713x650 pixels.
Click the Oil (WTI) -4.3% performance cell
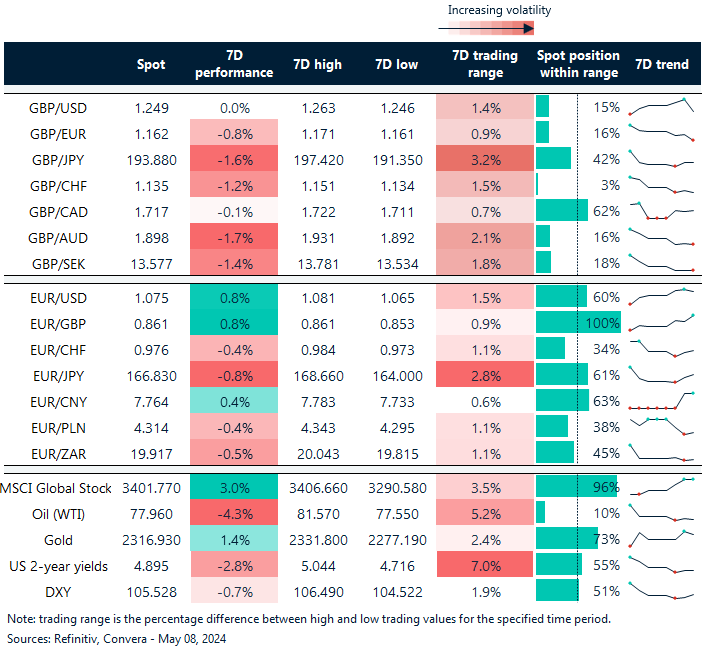[232, 513]
